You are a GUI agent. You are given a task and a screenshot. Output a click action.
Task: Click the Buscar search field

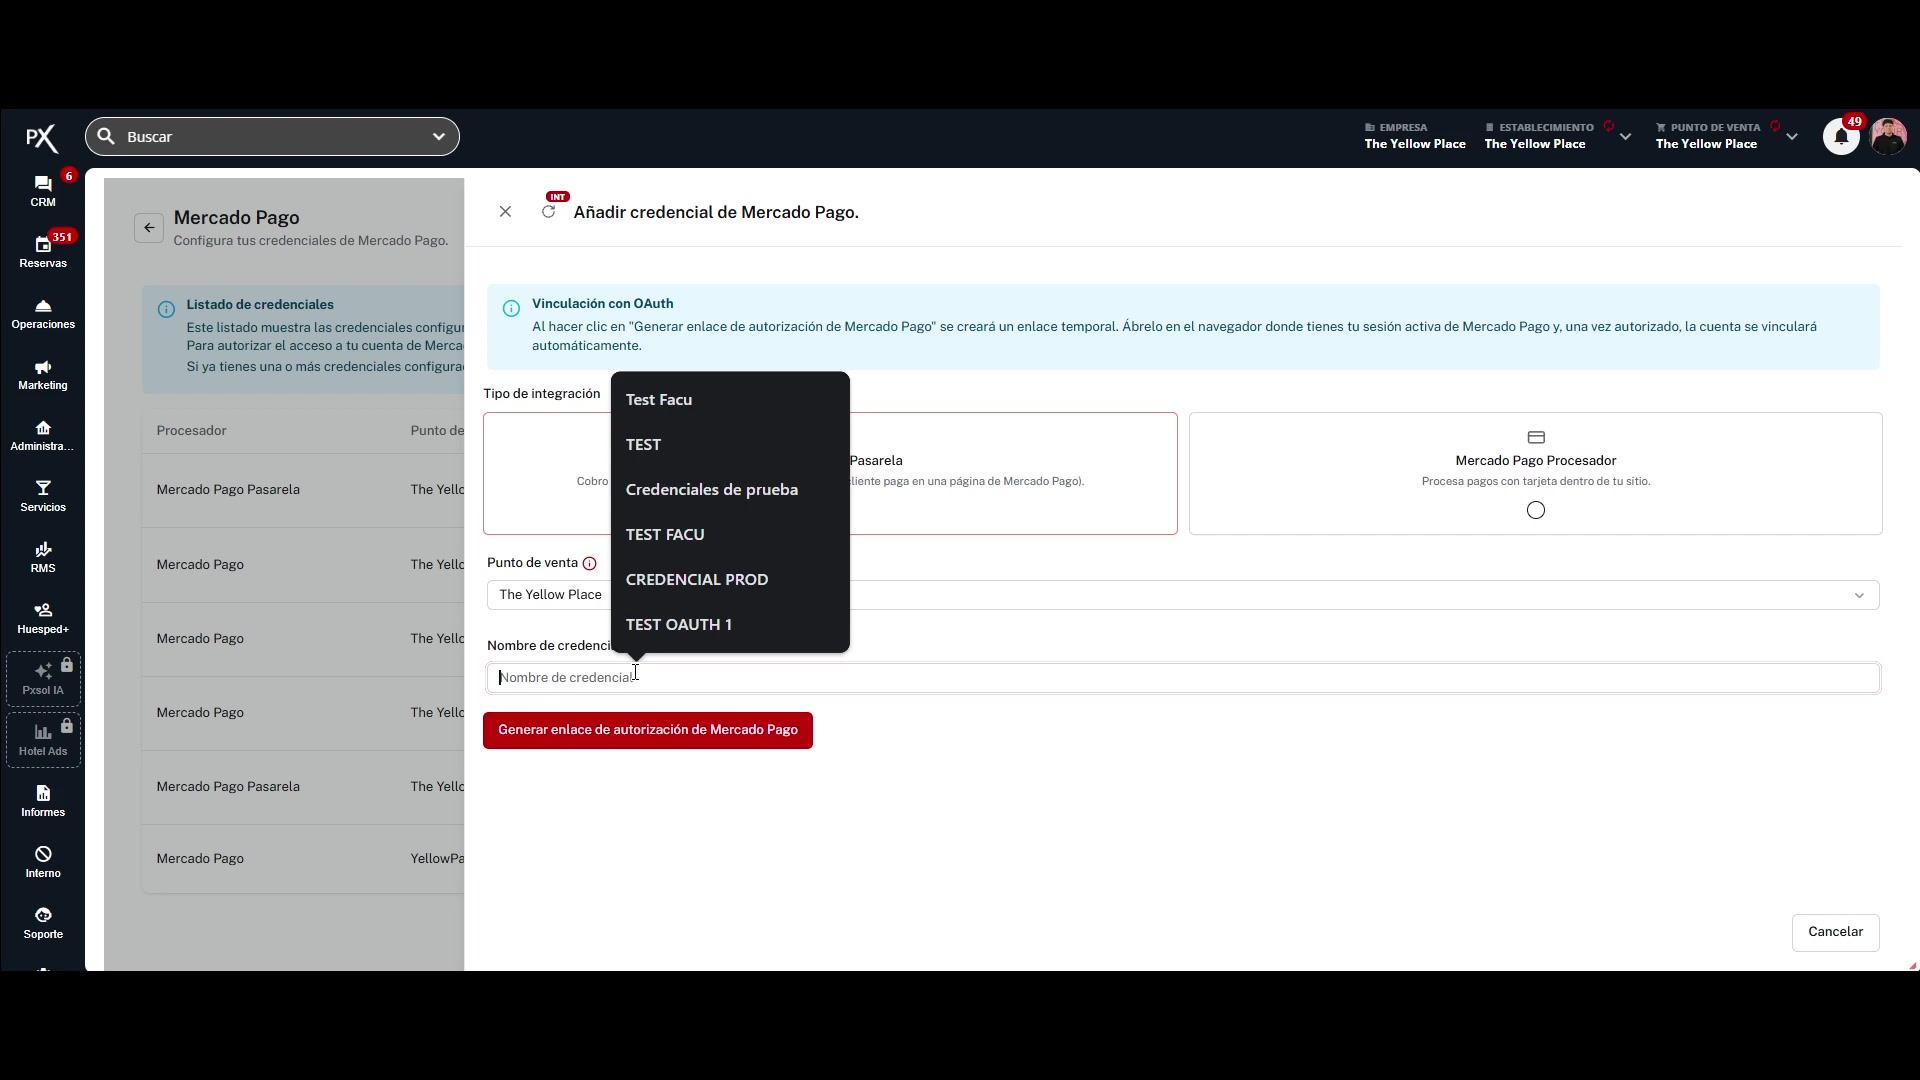click(x=272, y=137)
